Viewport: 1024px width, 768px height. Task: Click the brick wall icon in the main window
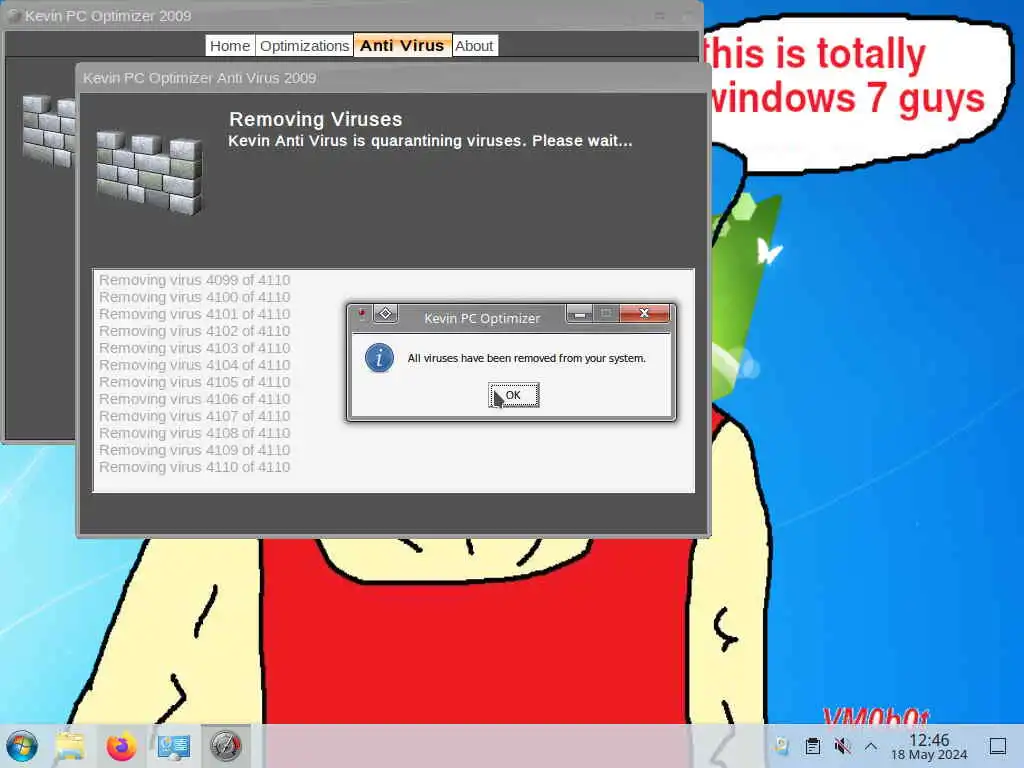click(48, 131)
